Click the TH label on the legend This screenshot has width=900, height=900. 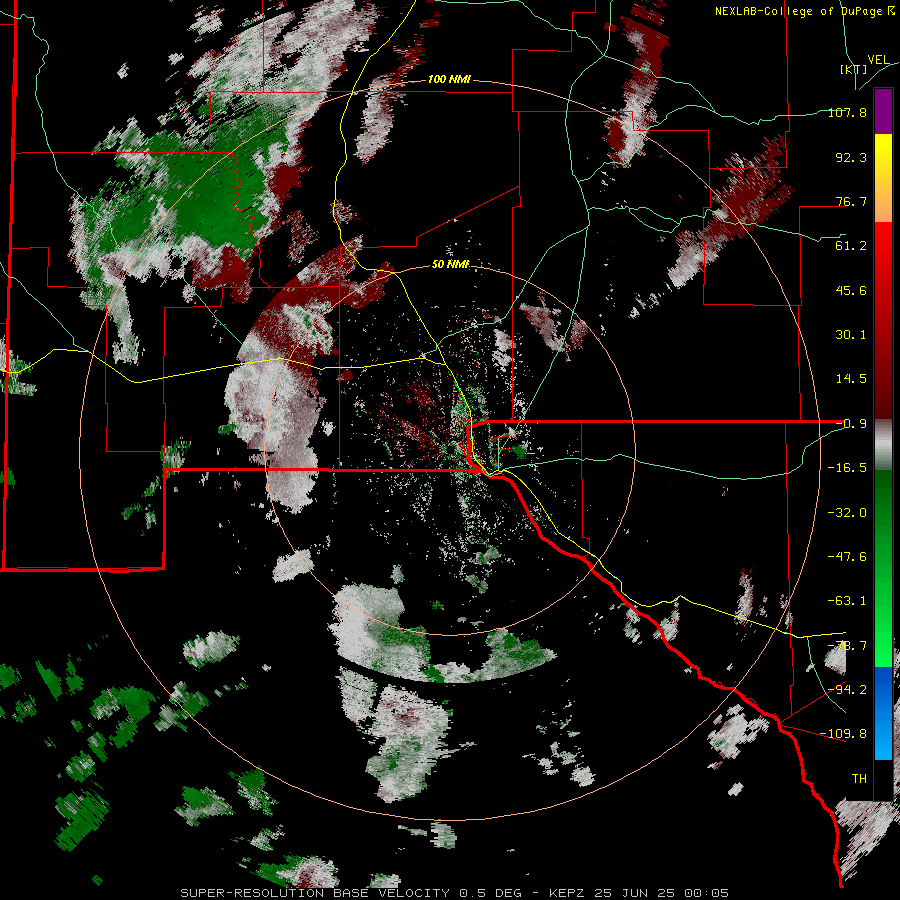click(859, 778)
